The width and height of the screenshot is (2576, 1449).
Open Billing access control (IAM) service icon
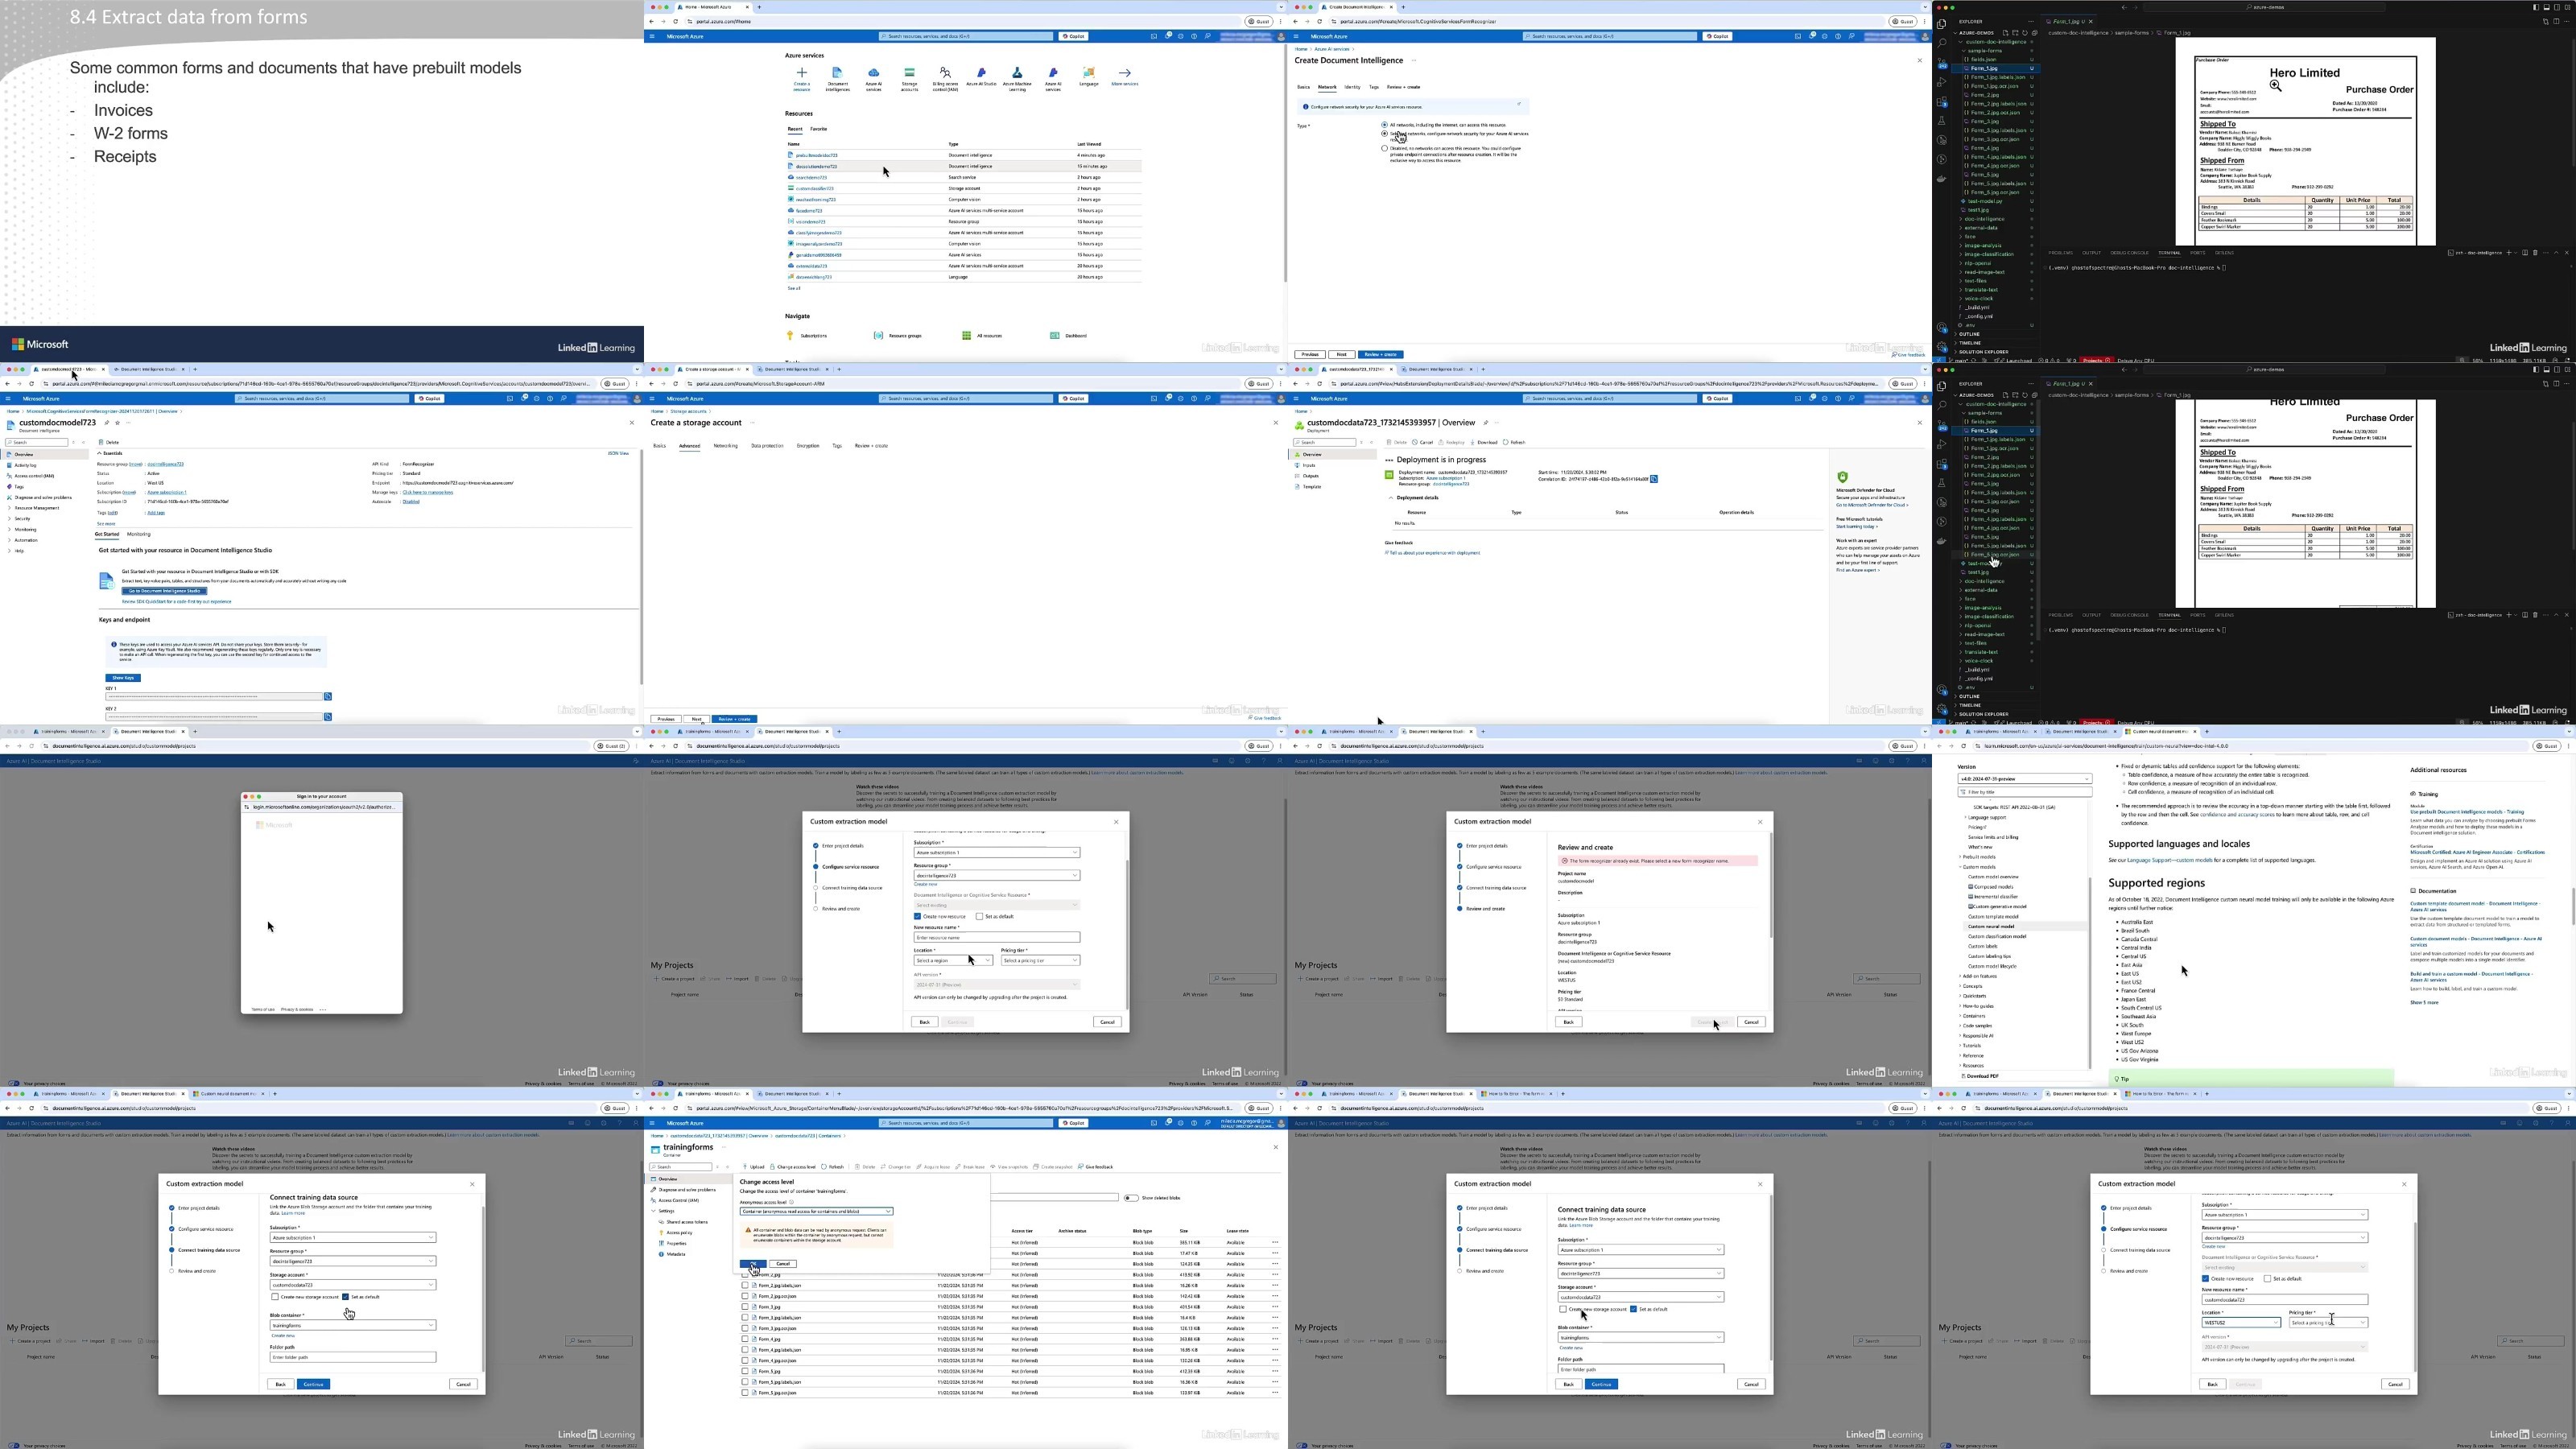click(945, 72)
